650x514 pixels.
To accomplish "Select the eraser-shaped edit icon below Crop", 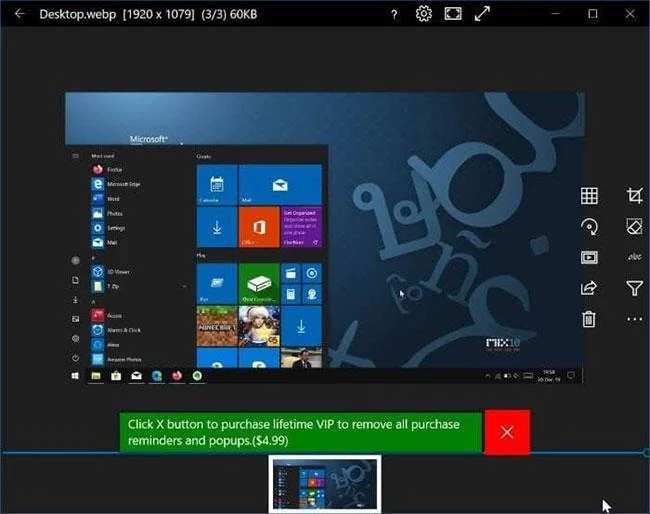I will point(635,227).
